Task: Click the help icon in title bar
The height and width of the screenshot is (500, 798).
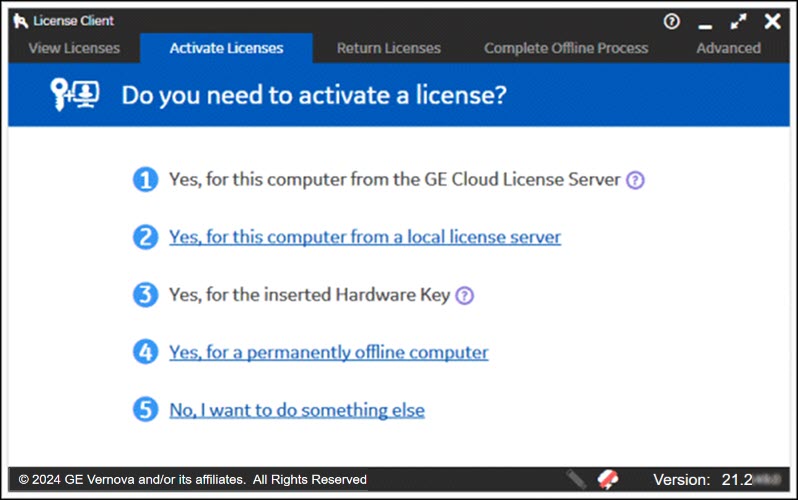Action: 672,21
